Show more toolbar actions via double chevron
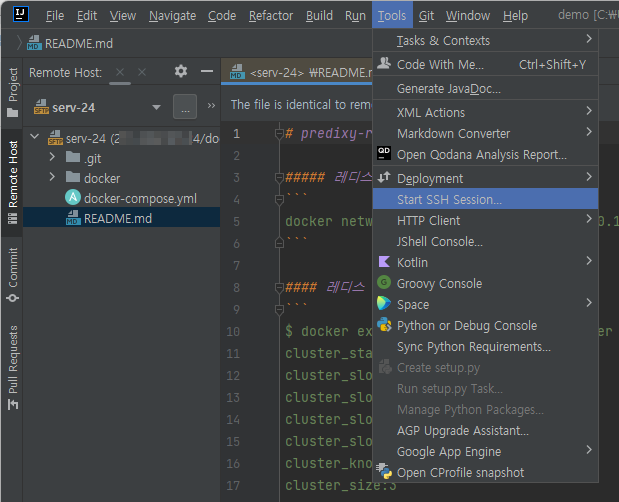The height and width of the screenshot is (502, 619). pyautogui.click(x=211, y=106)
